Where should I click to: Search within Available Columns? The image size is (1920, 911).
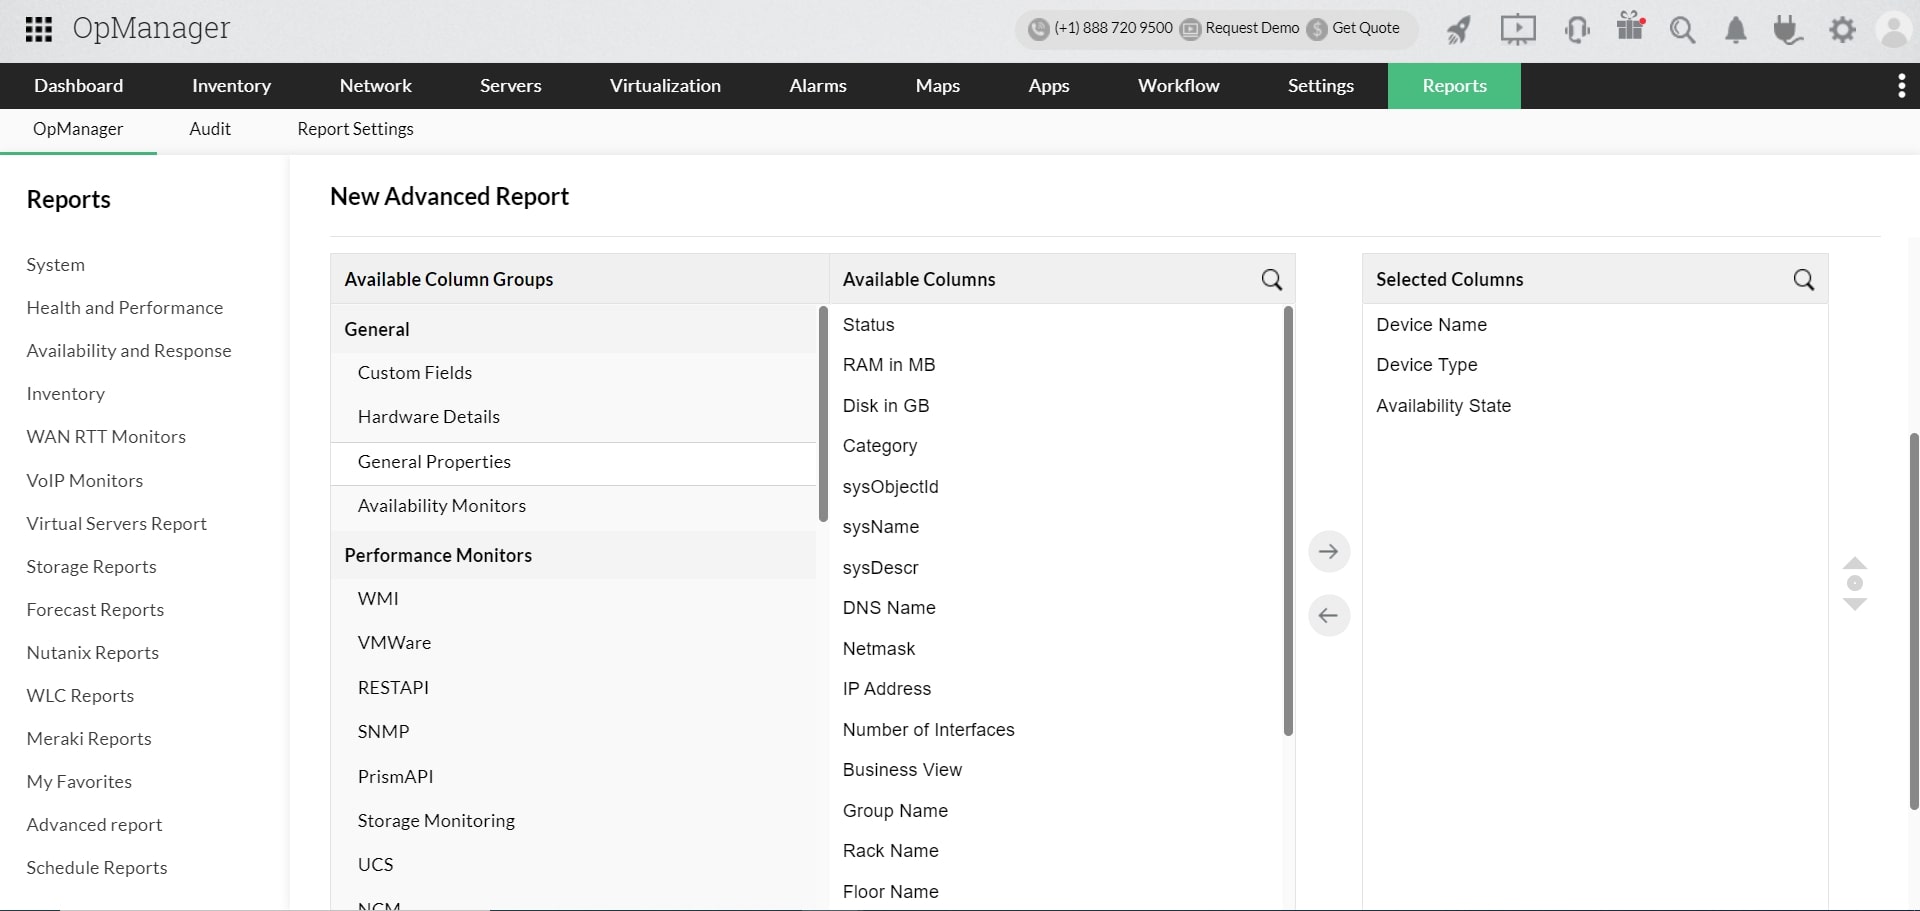(x=1272, y=279)
